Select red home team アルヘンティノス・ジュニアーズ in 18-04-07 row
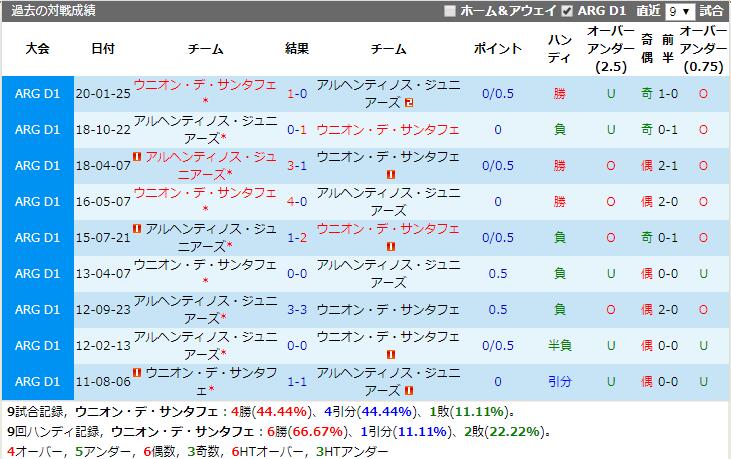 210,165
